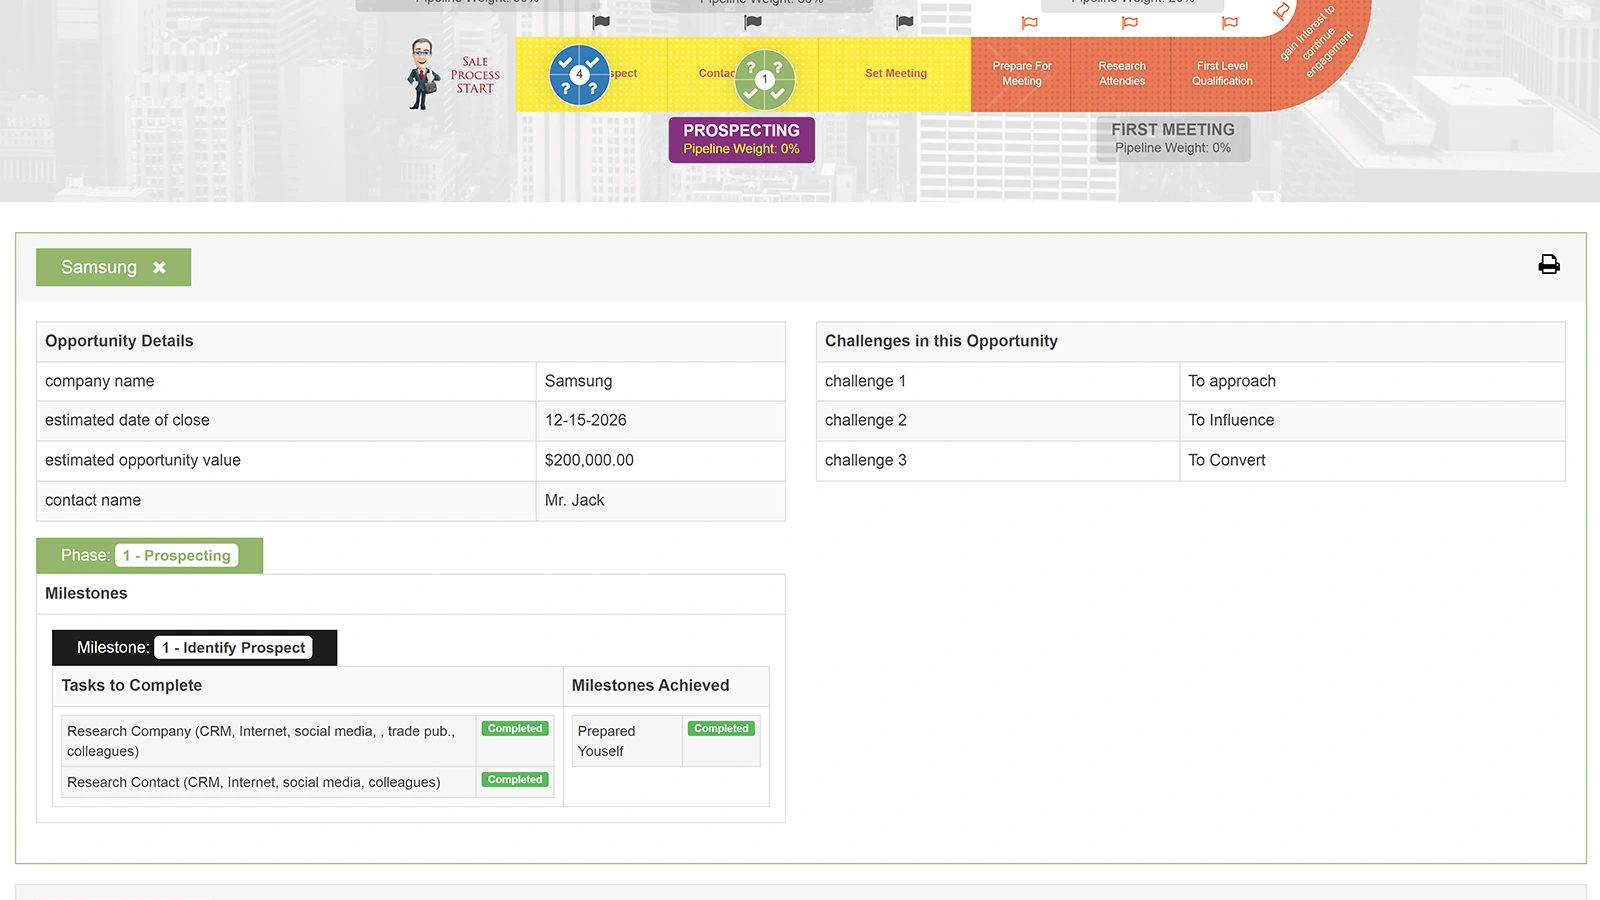1600x900 pixels.
Task: Click the PROSPECTING phase label
Action: point(741,139)
